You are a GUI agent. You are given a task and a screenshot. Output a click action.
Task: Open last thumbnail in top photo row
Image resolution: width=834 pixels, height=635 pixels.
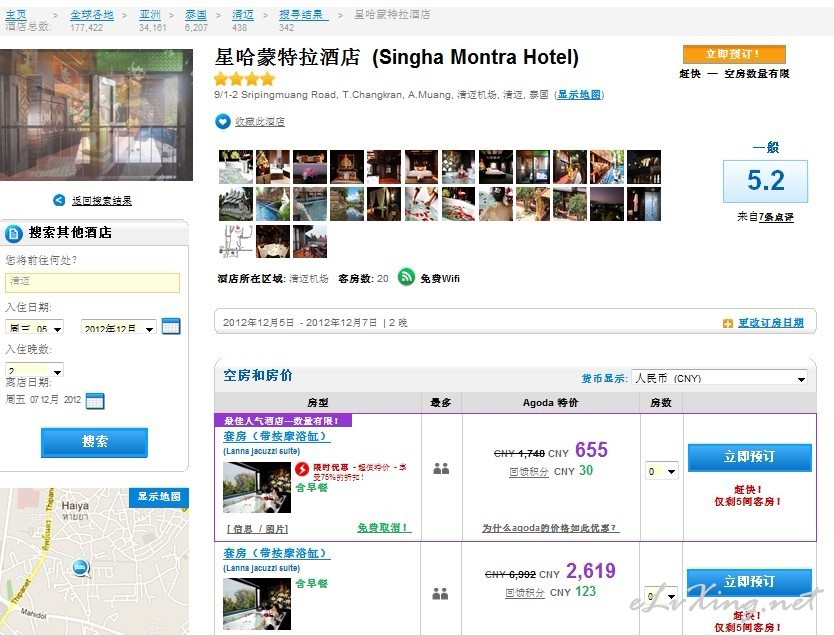click(x=644, y=166)
